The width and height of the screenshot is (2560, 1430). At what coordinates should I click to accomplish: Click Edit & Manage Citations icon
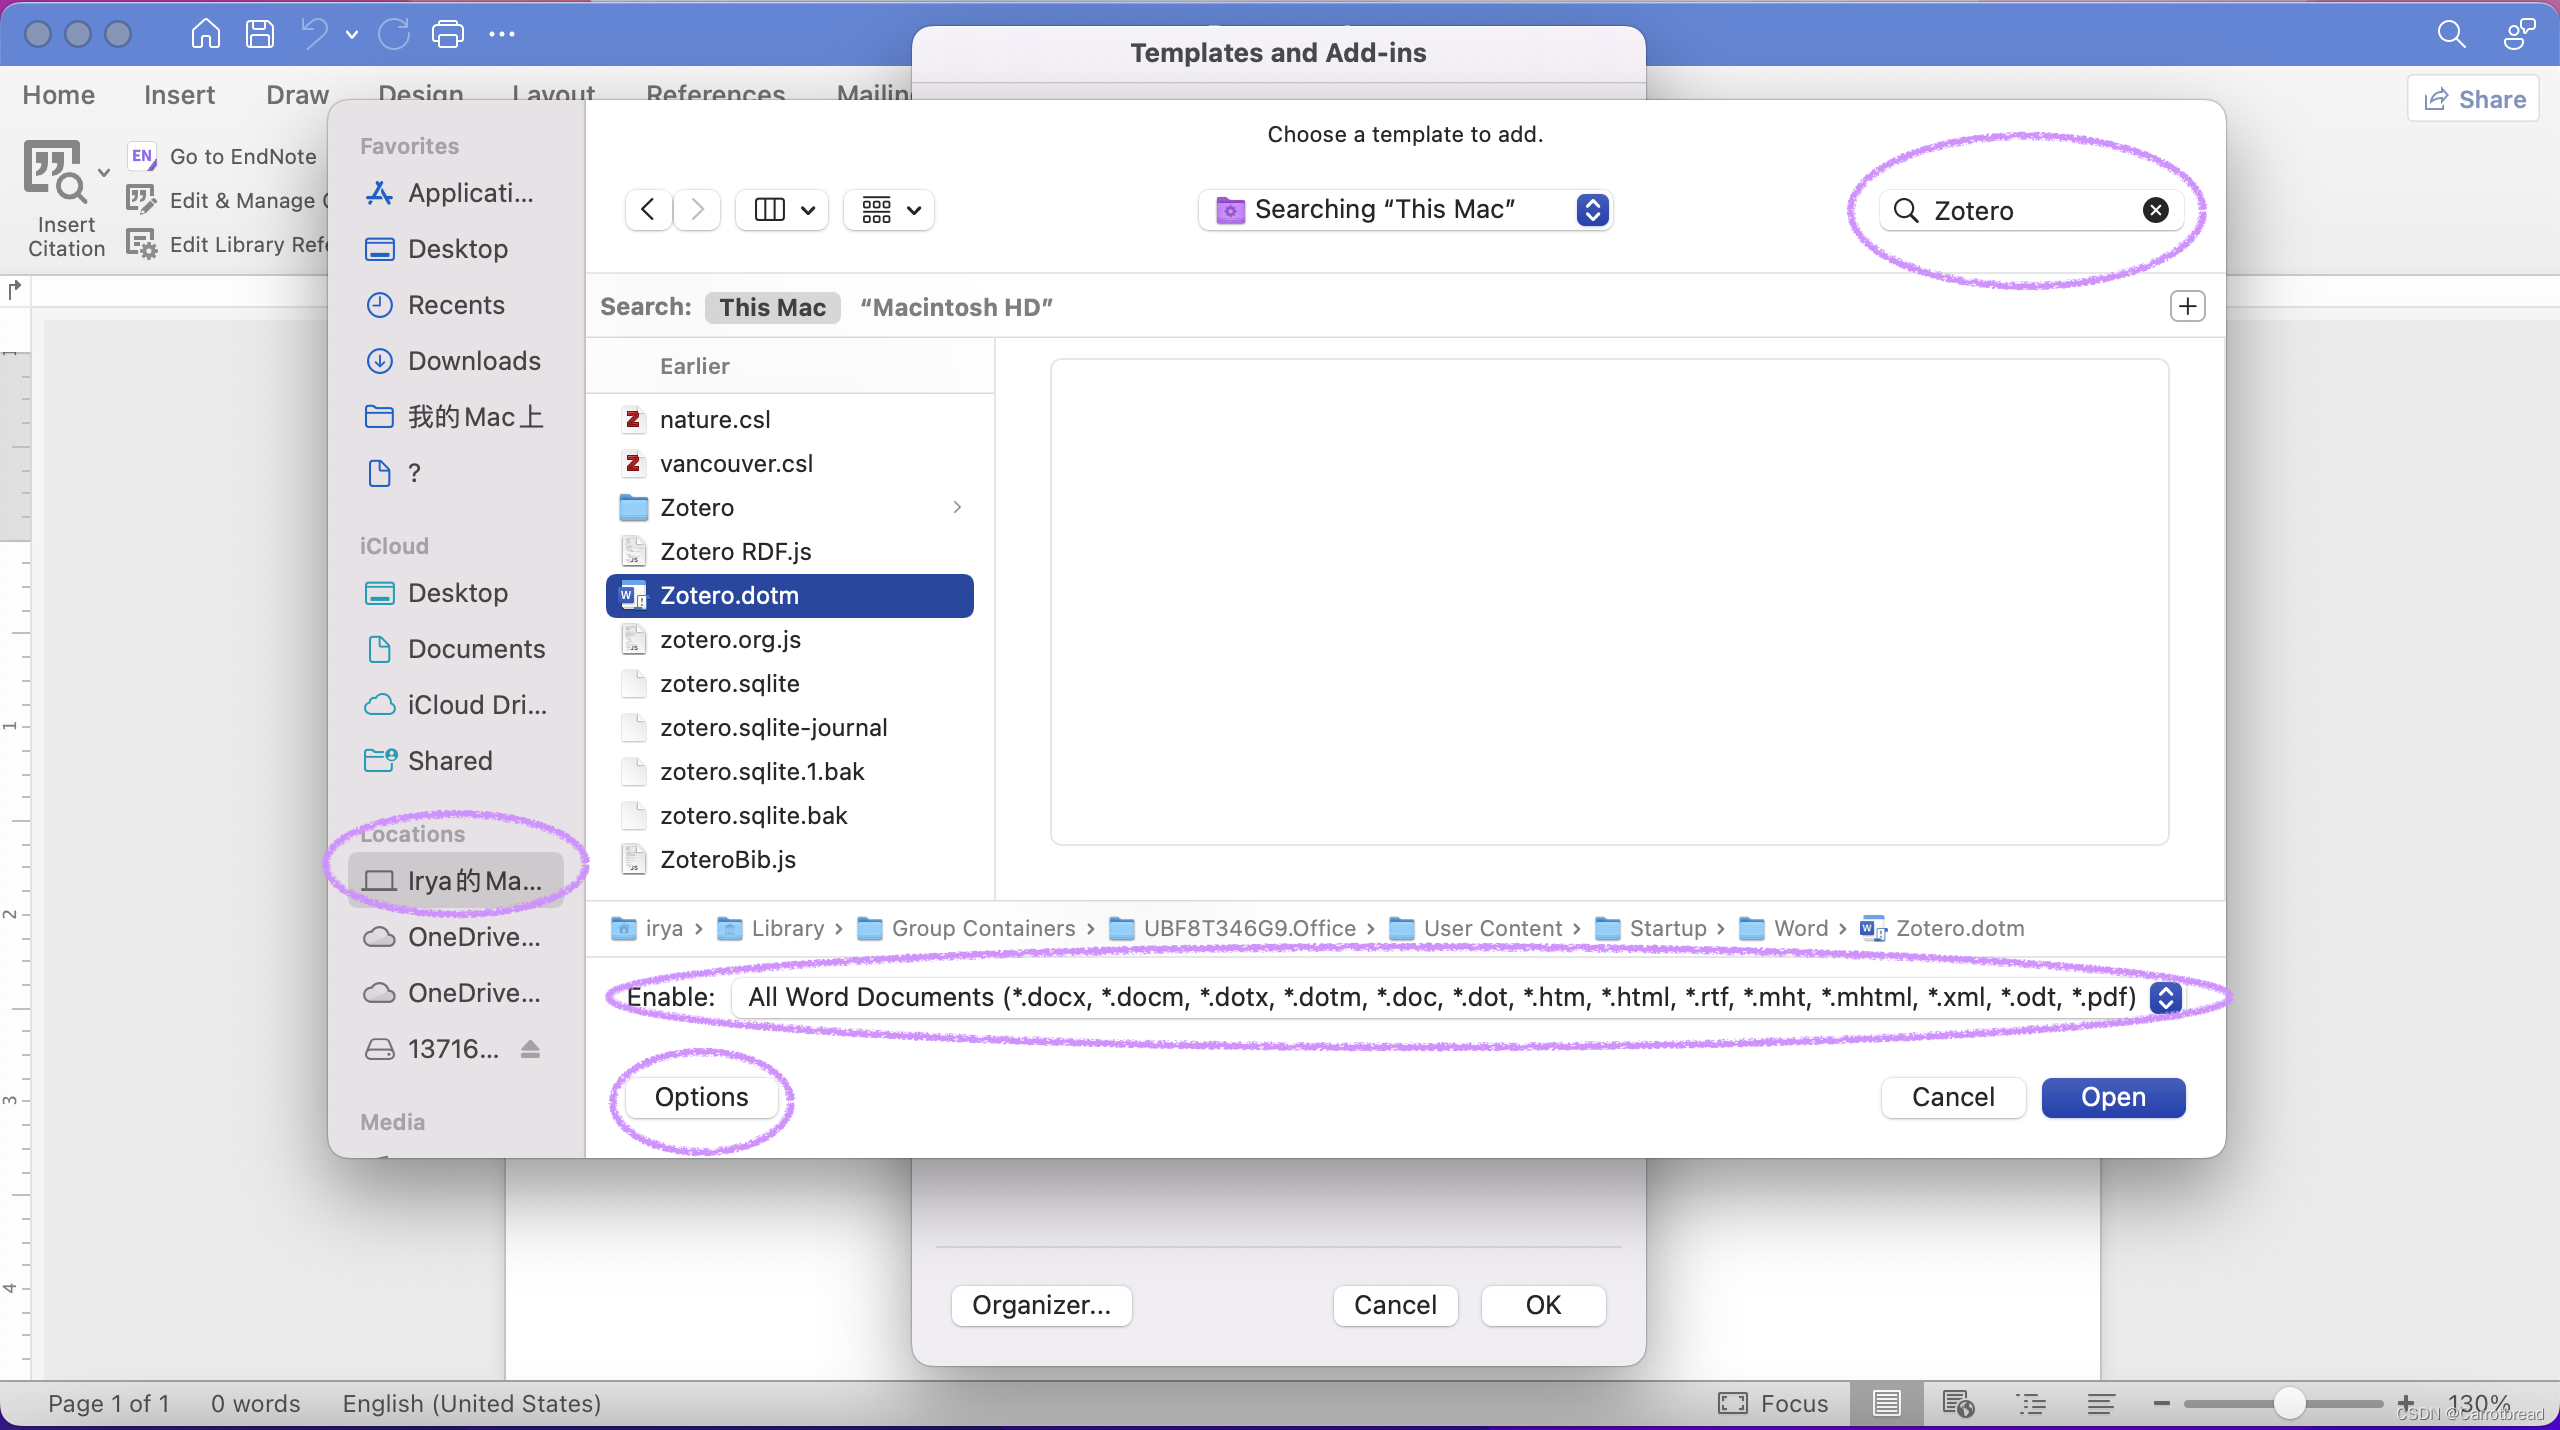tap(141, 200)
